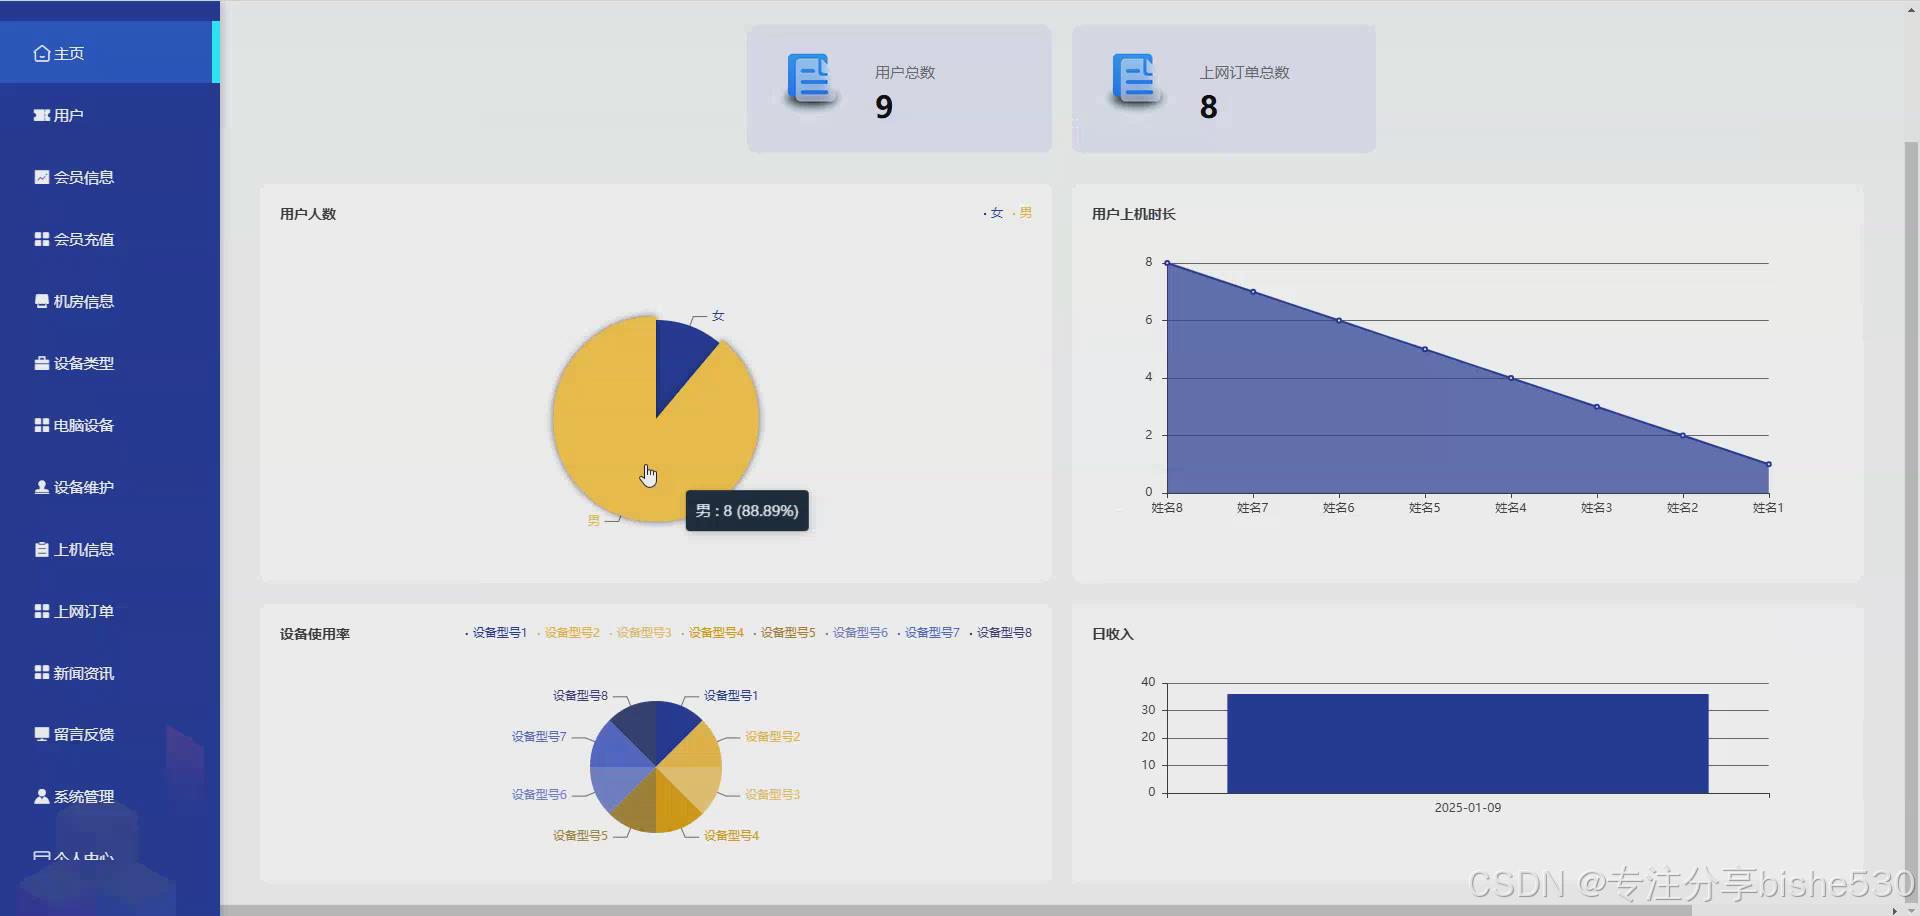The image size is (1920, 916).
Task: Open the 留言反馈 section
Action: click(110, 734)
